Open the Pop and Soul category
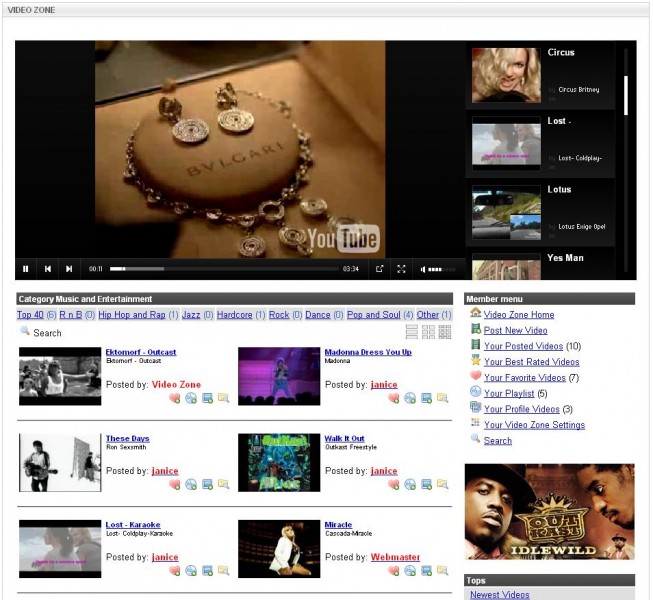 point(374,315)
